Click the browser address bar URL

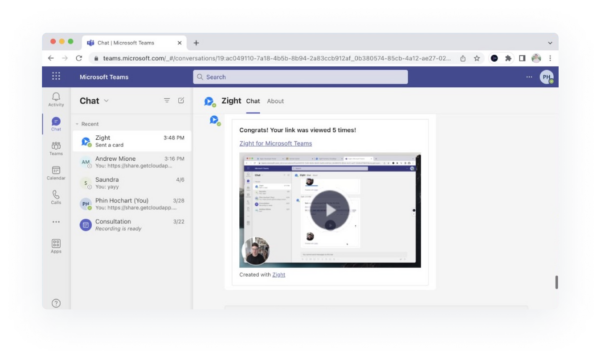pyautogui.click(x=276, y=58)
